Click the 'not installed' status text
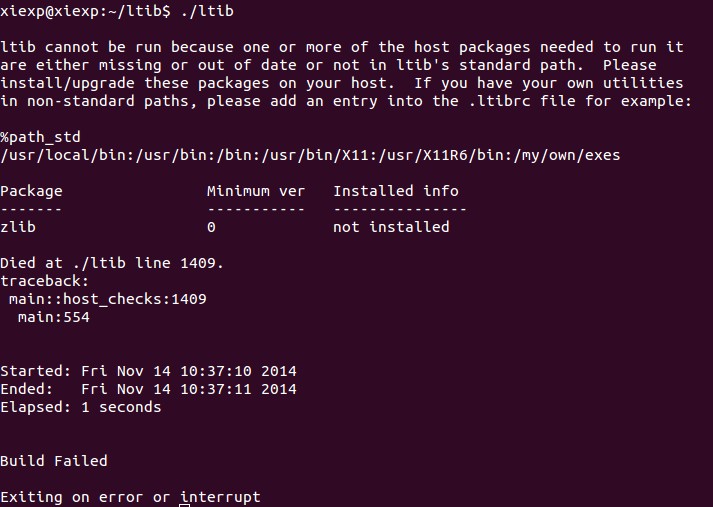The width and height of the screenshot is (713, 507). (x=391, y=227)
